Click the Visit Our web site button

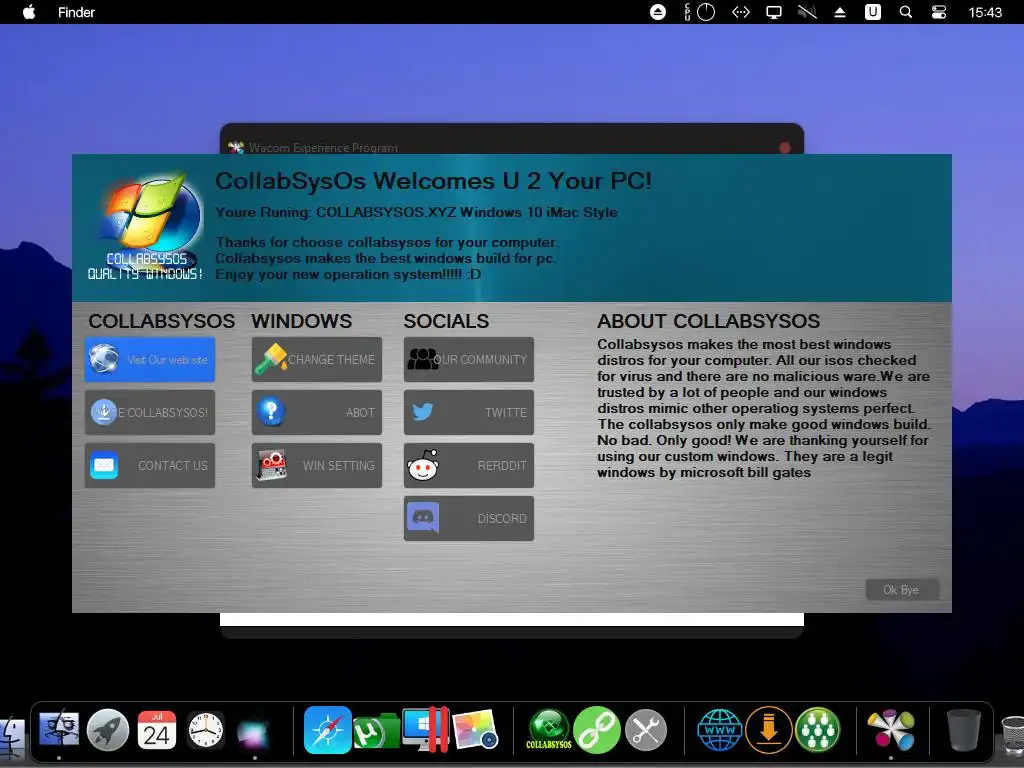(150, 359)
